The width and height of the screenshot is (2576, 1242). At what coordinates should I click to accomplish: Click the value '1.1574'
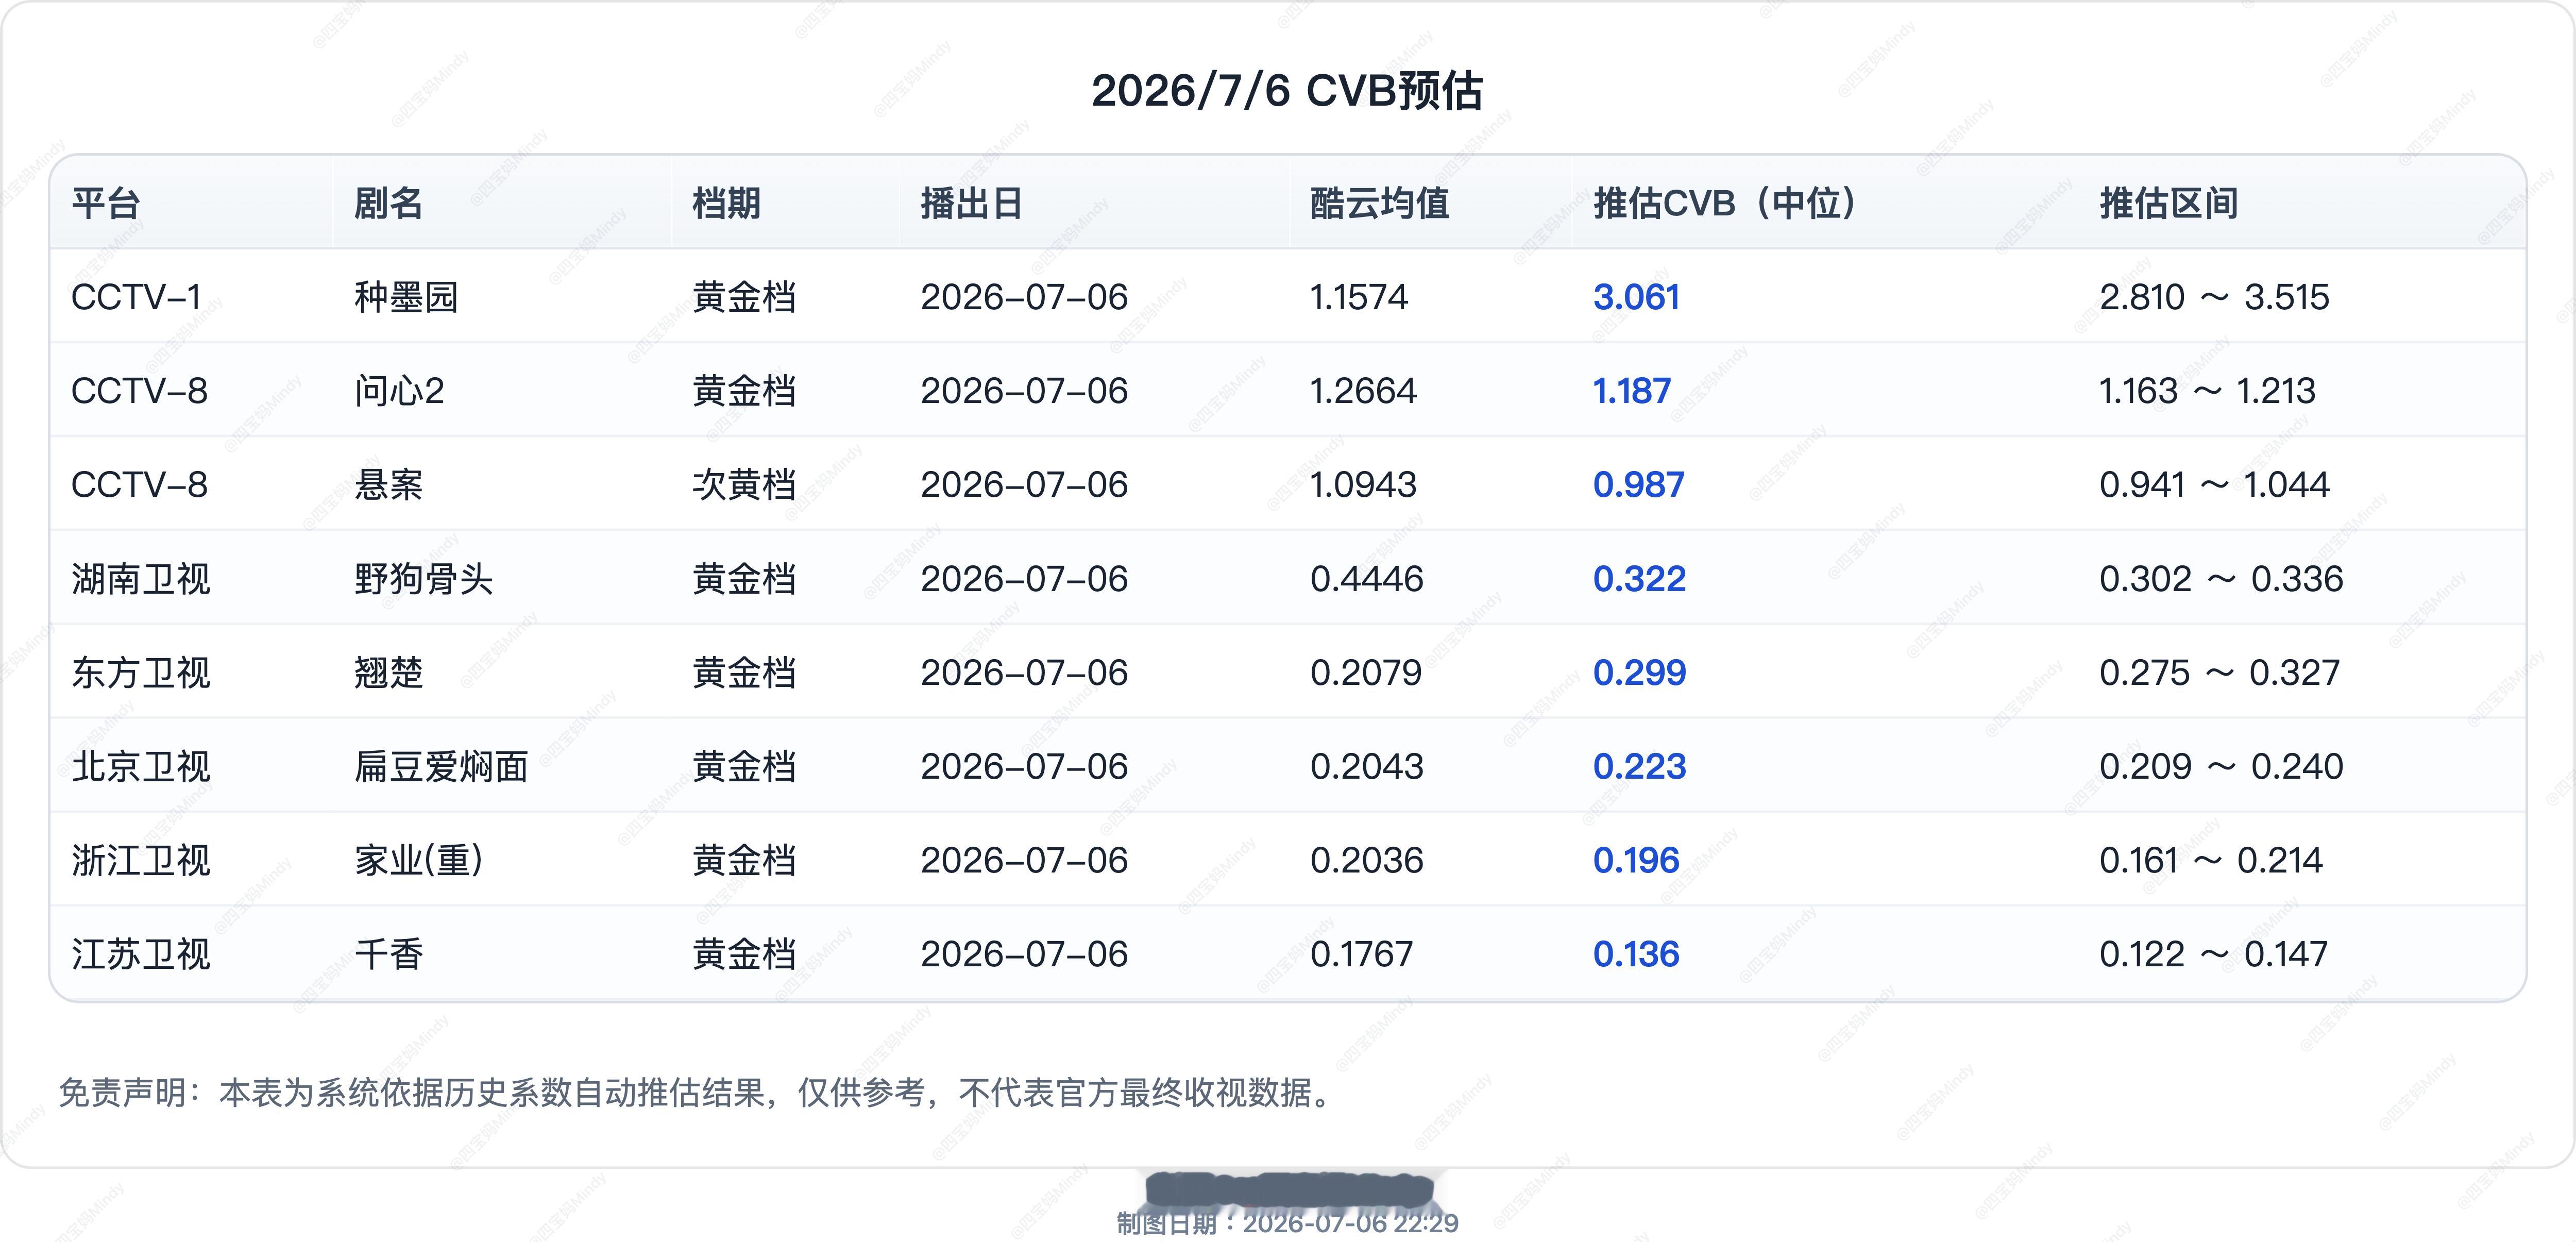coord(1359,297)
